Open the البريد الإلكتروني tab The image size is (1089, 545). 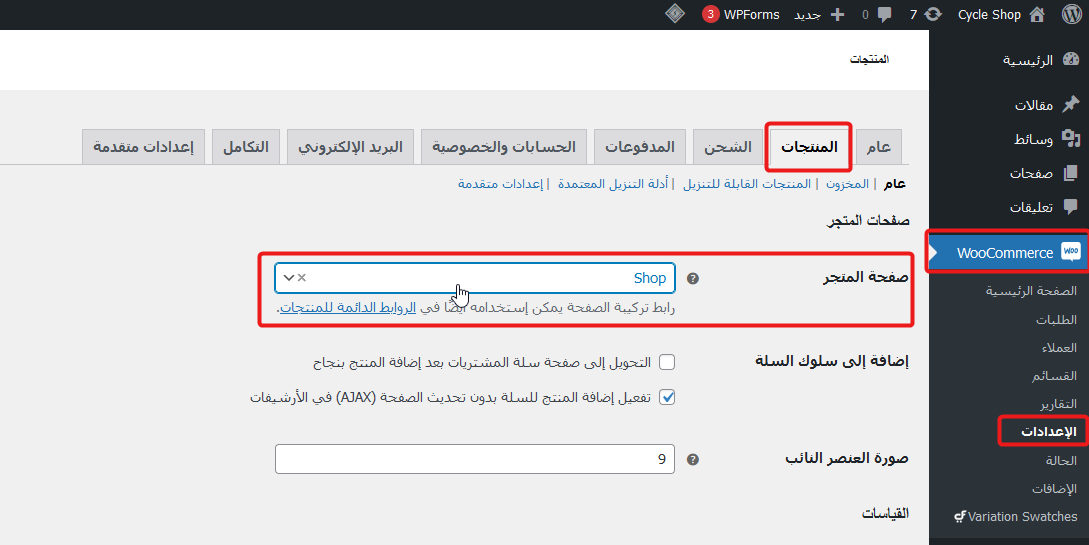(350, 147)
